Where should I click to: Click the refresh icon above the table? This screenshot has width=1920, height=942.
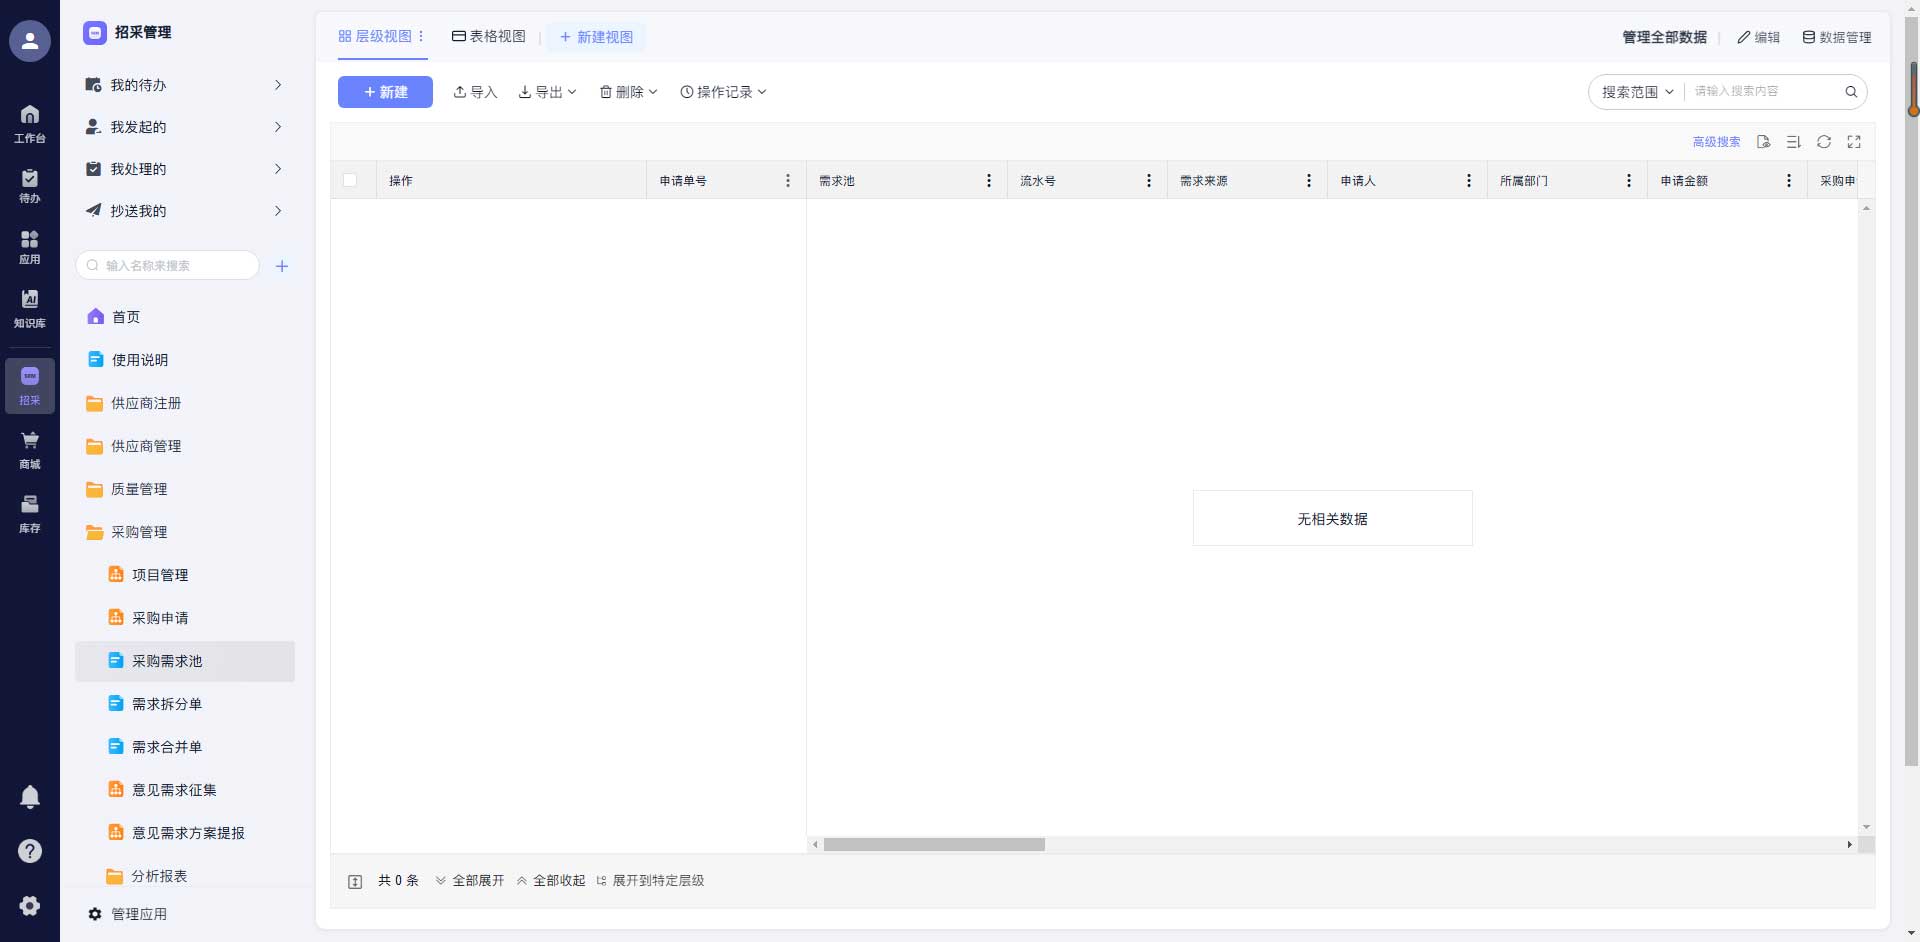click(x=1824, y=142)
